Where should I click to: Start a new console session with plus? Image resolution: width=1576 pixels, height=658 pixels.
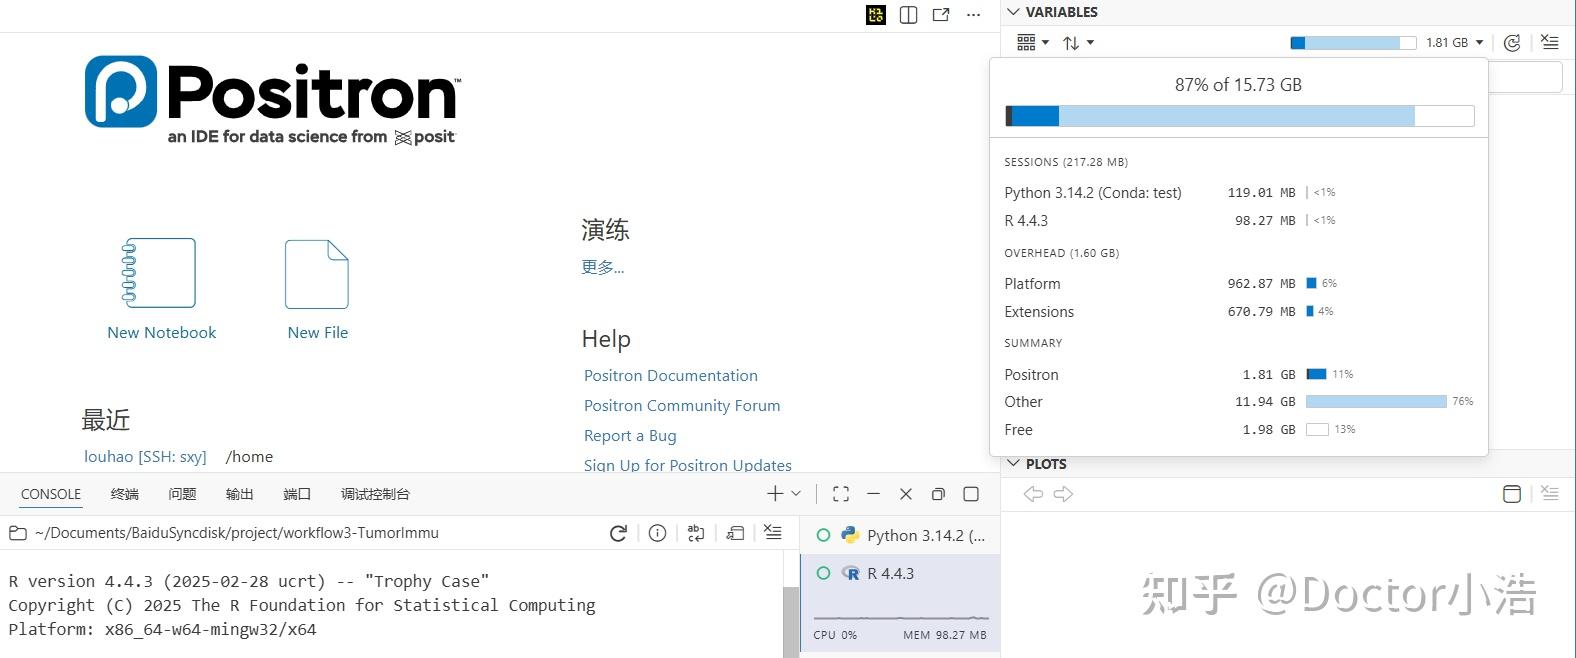click(x=775, y=494)
